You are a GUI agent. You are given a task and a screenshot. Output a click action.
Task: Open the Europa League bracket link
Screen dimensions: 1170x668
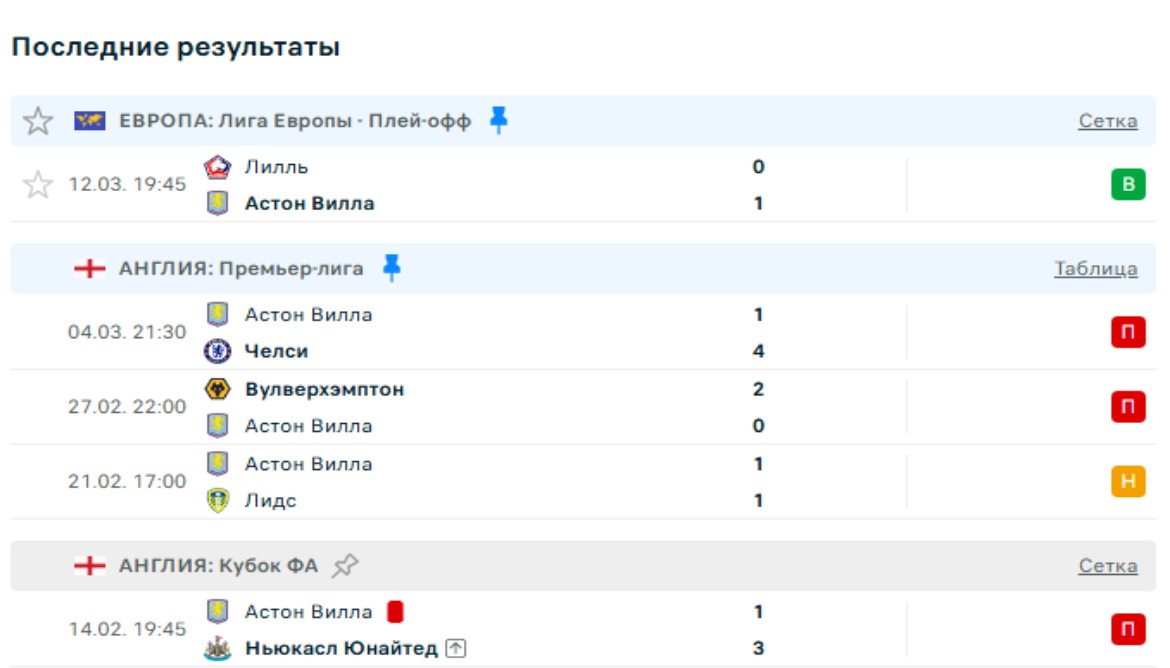(x=1107, y=121)
